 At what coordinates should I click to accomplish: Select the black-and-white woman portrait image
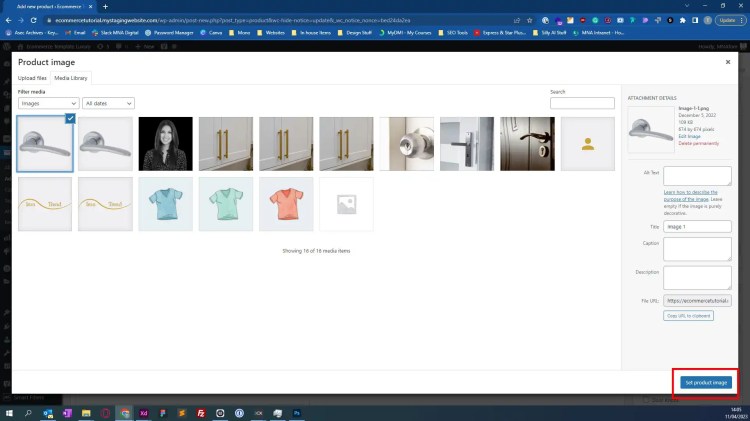tap(165, 144)
